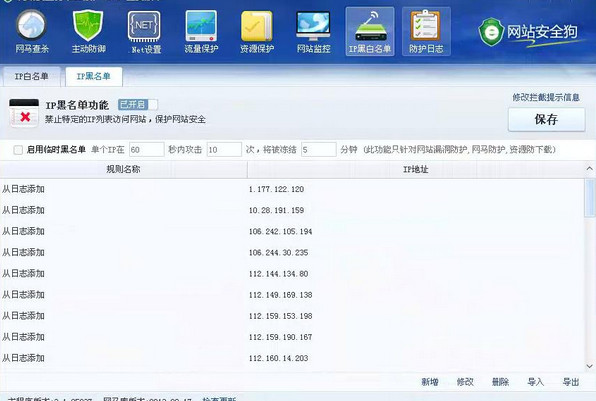Open the 资源保护 folder icon
The width and height of the screenshot is (596, 401).
click(x=257, y=32)
